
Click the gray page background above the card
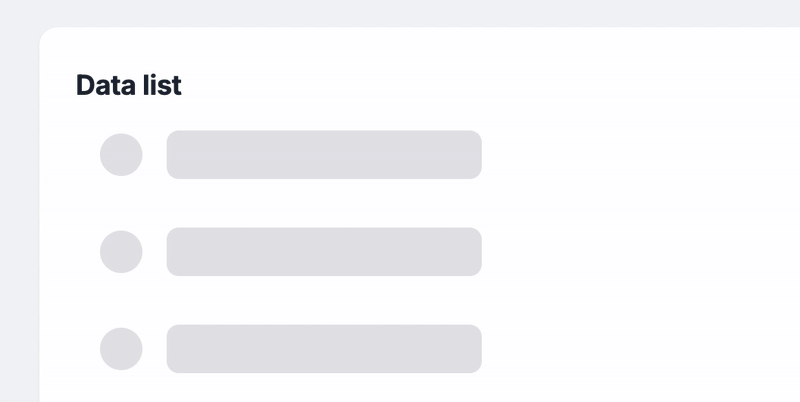click(400, 13)
